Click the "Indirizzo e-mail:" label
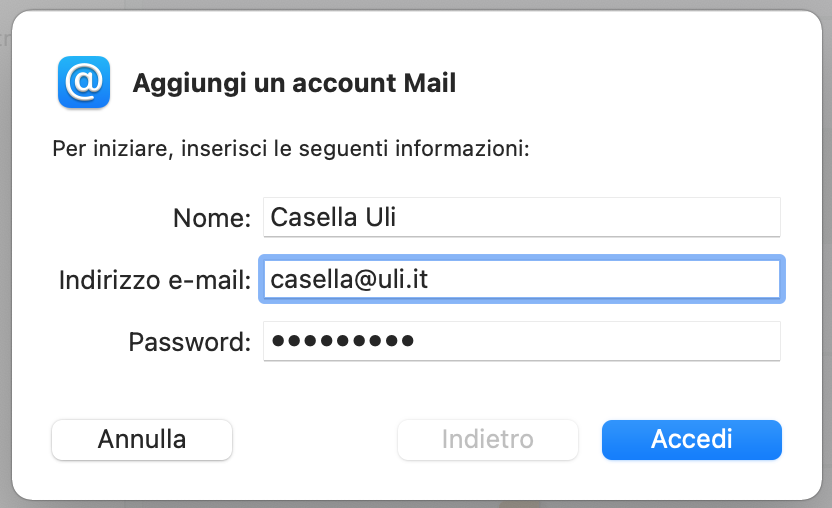This screenshot has width=832, height=508. pos(155,280)
